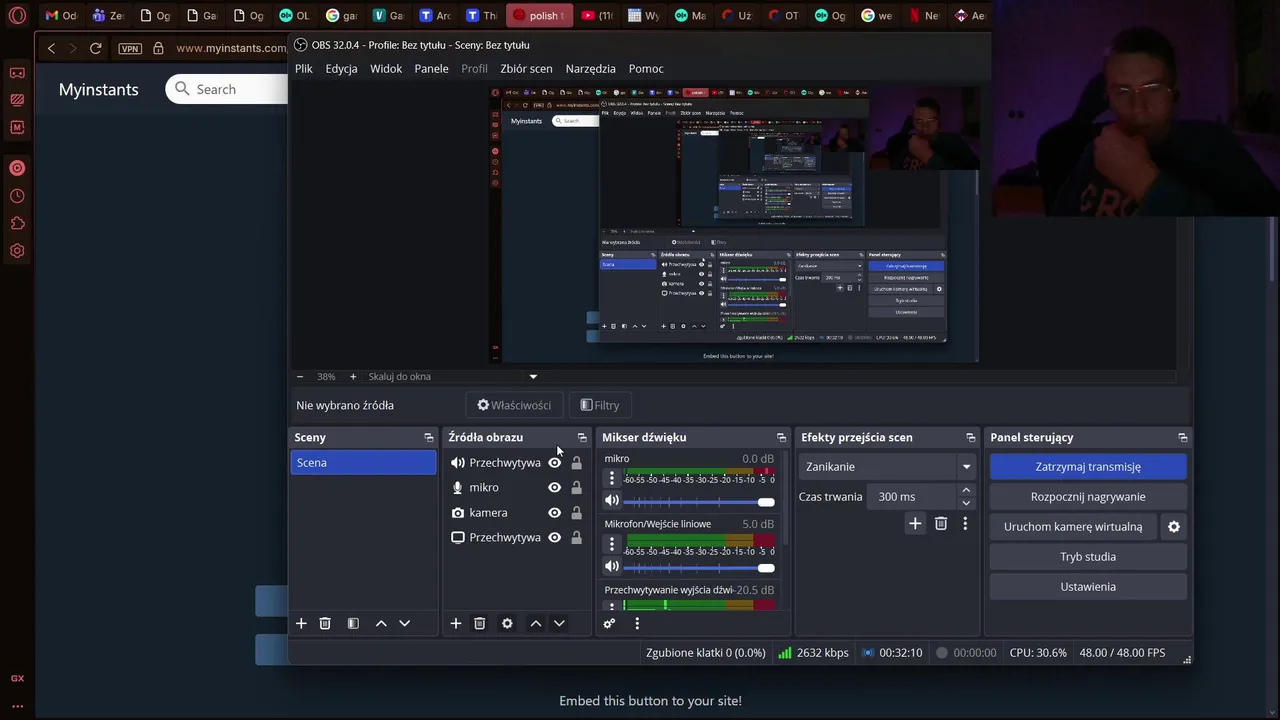
Task: Zoom out the preview with minus icon
Action: tap(300, 377)
